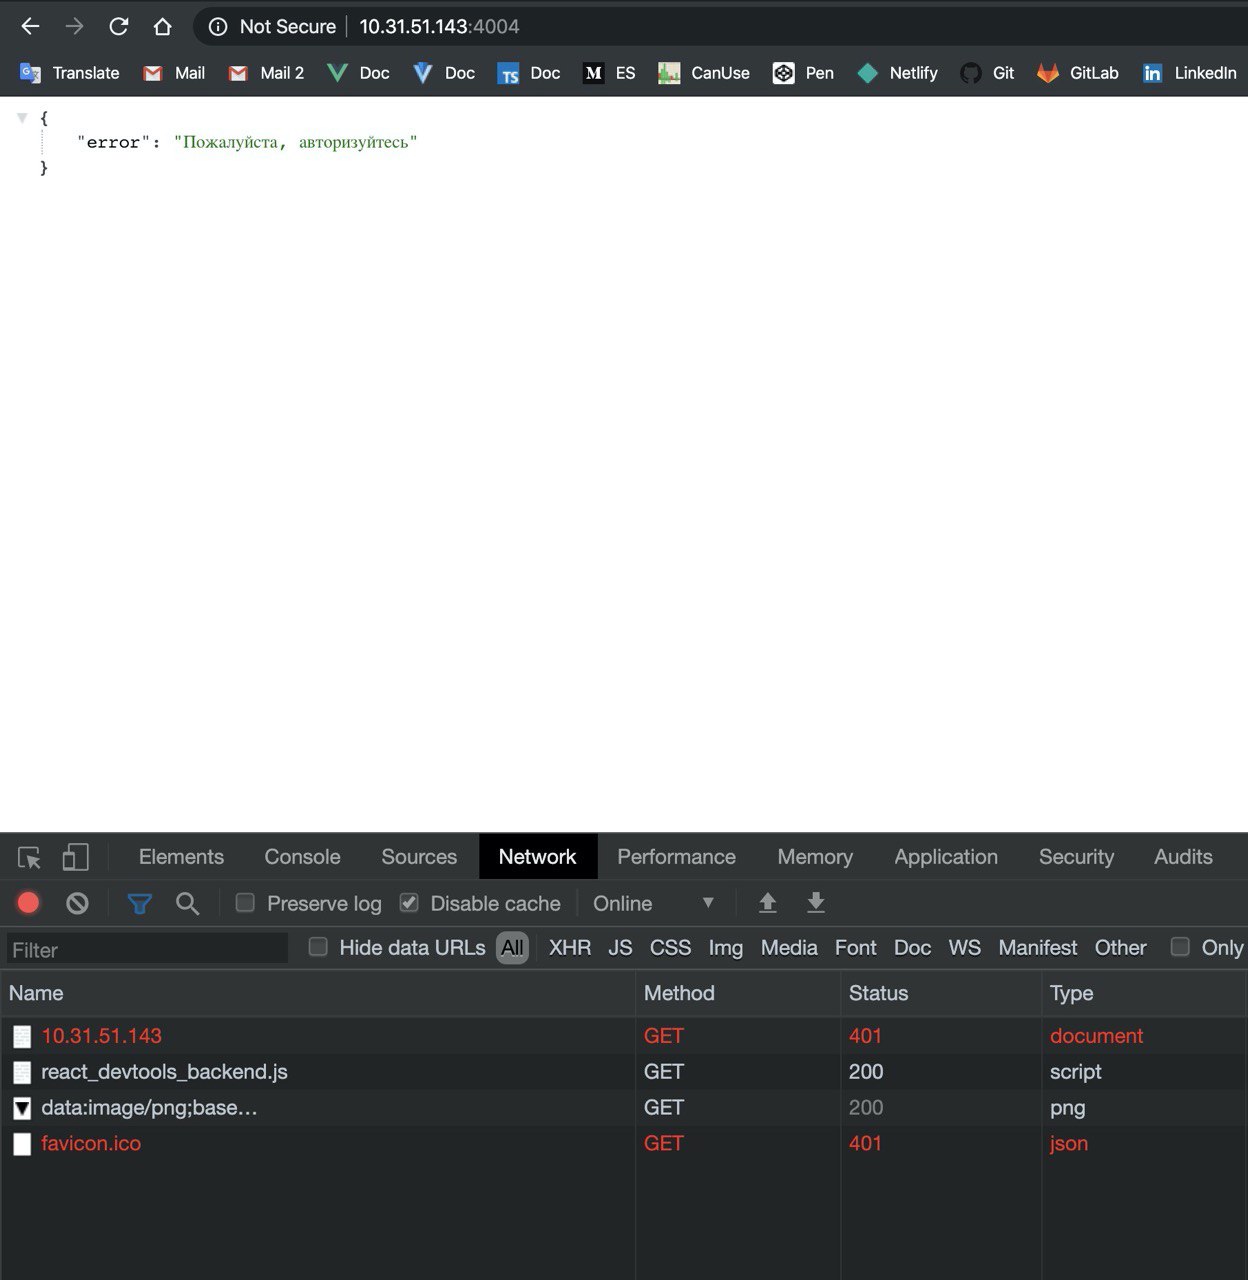Image resolution: width=1248 pixels, height=1280 pixels.
Task: Filter requests by CSS
Action: pyautogui.click(x=670, y=948)
